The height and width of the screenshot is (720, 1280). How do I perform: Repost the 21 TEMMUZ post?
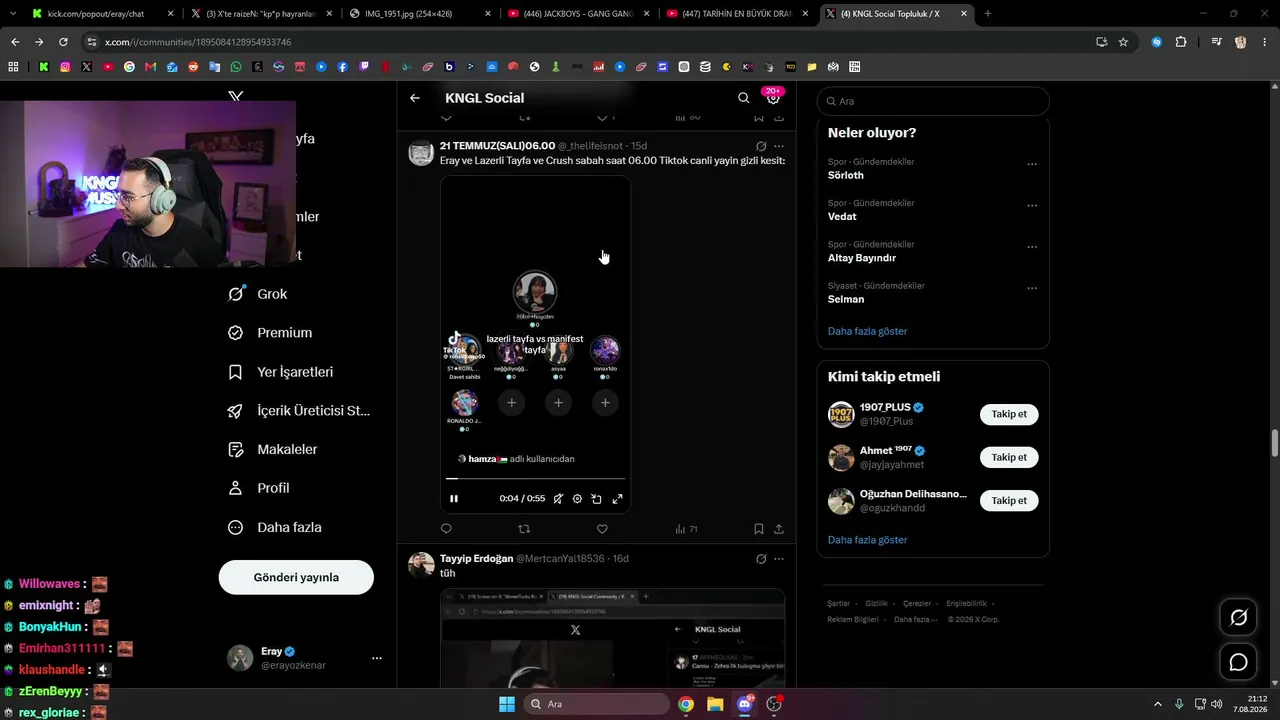(x=524, y=529)
